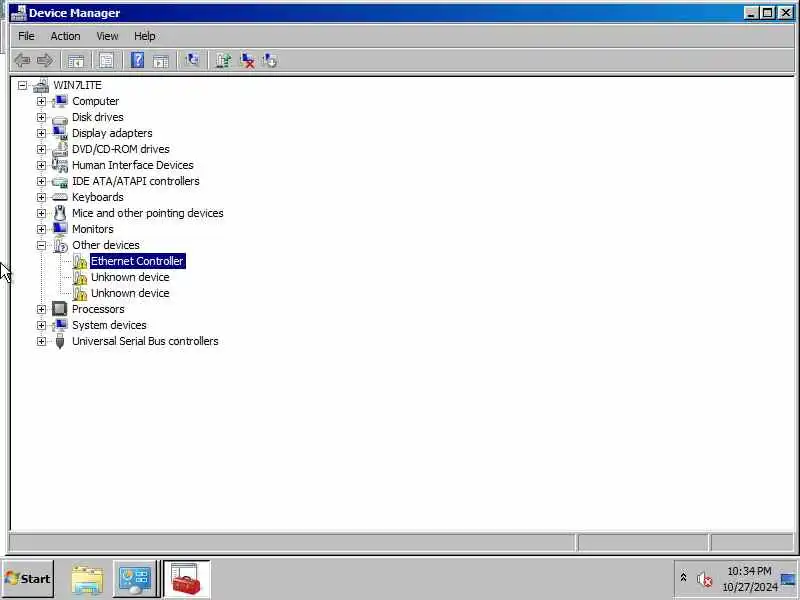
Task: Click the Forward arrow toolbar icon
Action: coord(45,61)
